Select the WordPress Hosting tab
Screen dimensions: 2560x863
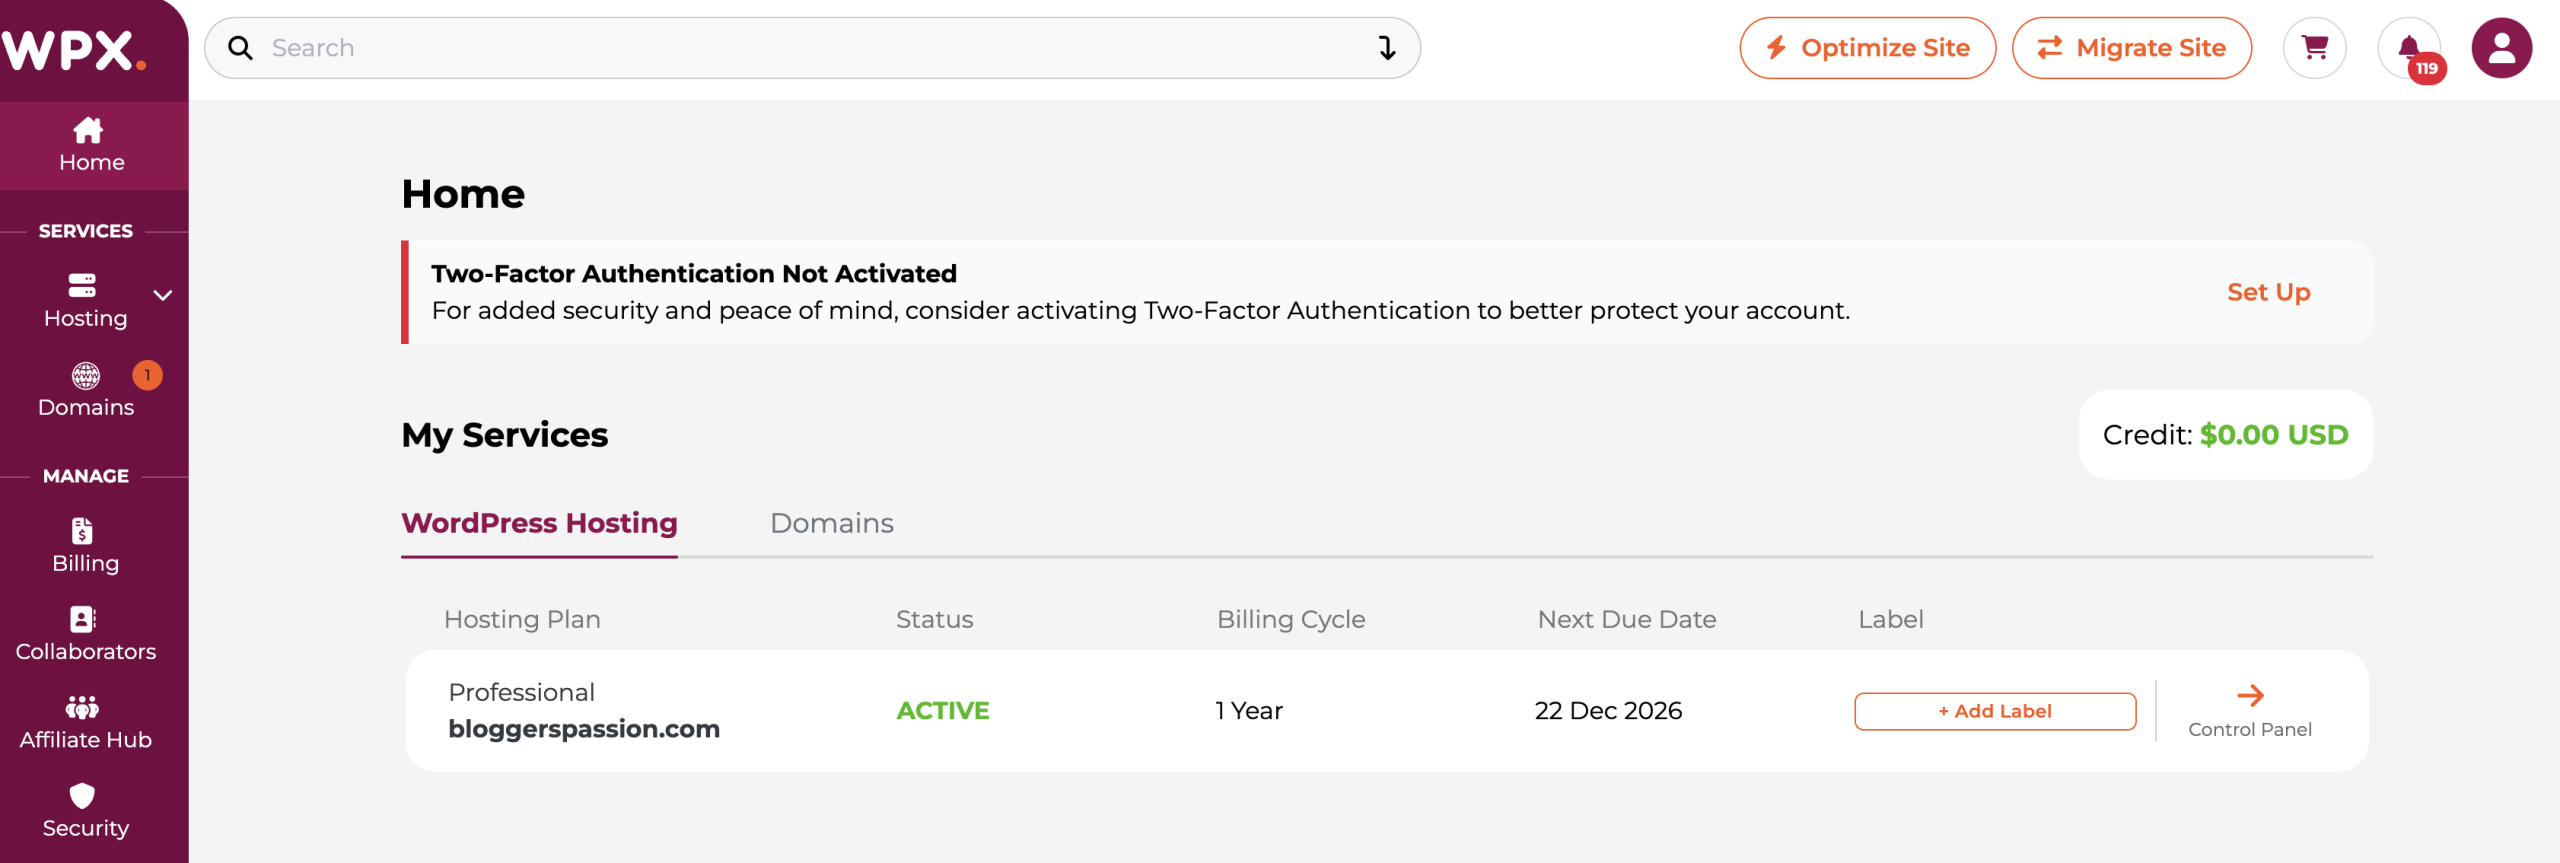(x=539, y=523)
